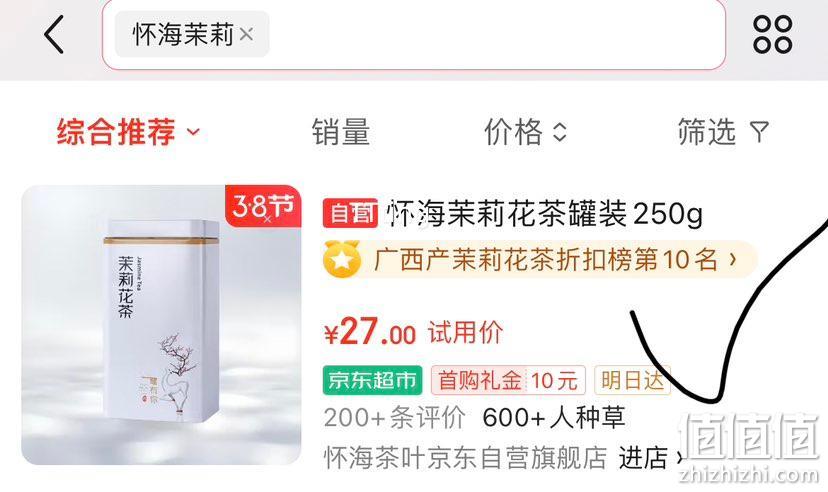This screenshot has width=828, height=492.
Task: Click the 筛选 funnel filter icon
Action: (x=759, y=131)
